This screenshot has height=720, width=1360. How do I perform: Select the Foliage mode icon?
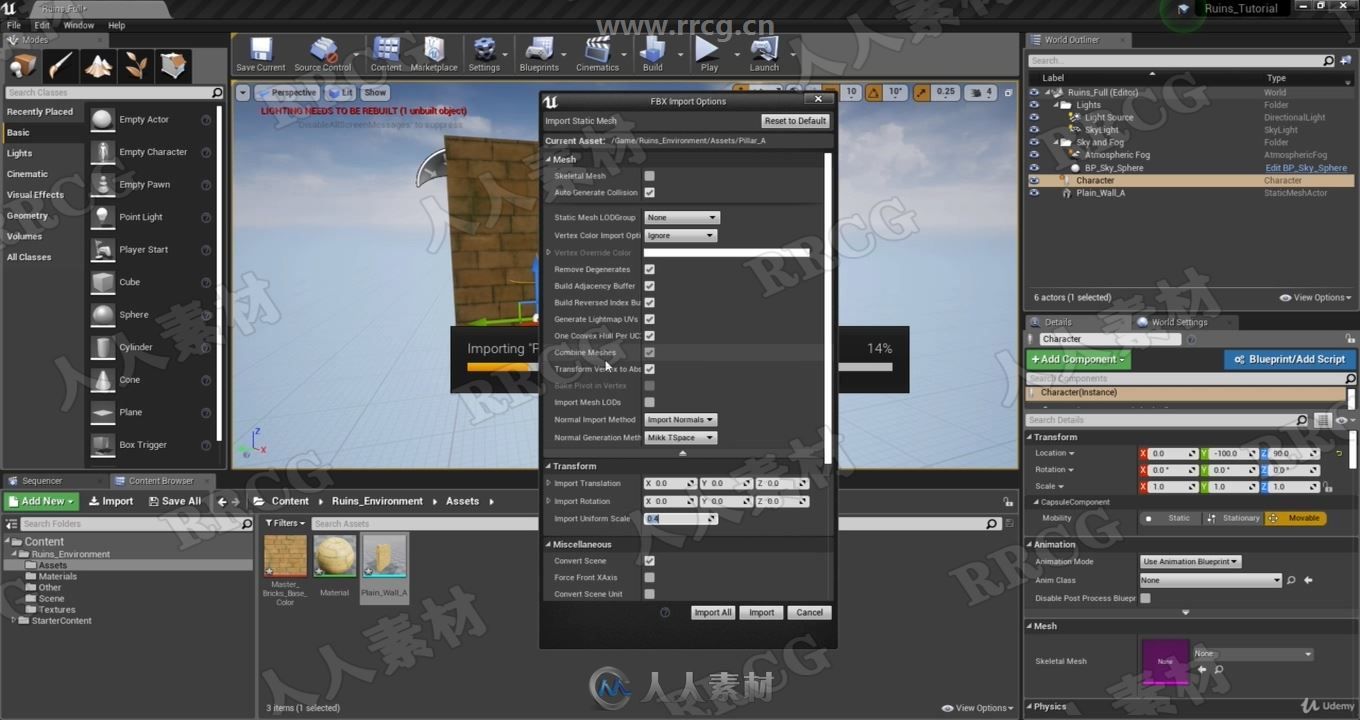[x=135, y=66]
